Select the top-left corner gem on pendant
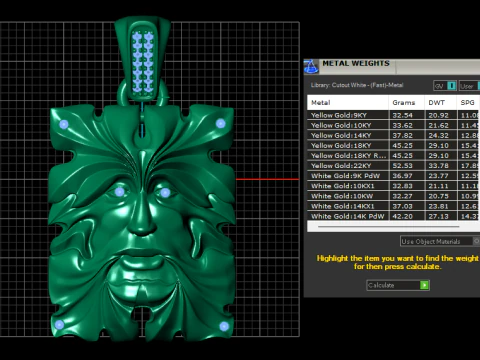 click(x=64, y=125)
